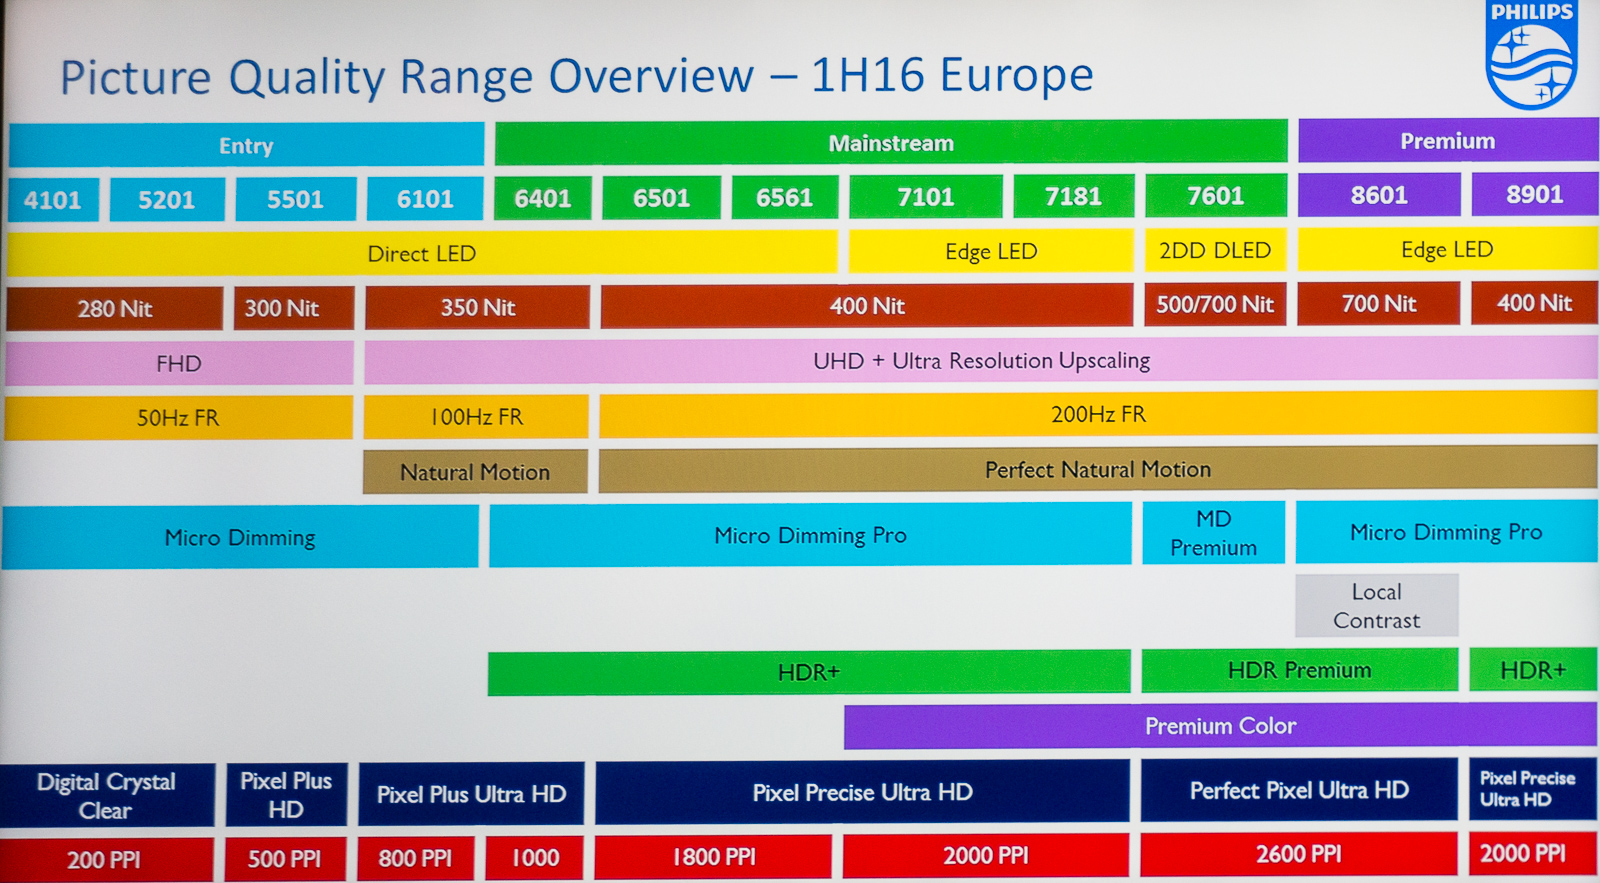Click the red "500 PPI" cell

[285, 859]
